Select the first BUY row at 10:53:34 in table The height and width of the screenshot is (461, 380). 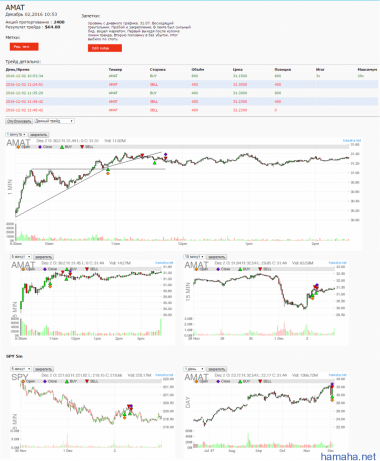tap(192, 76)
